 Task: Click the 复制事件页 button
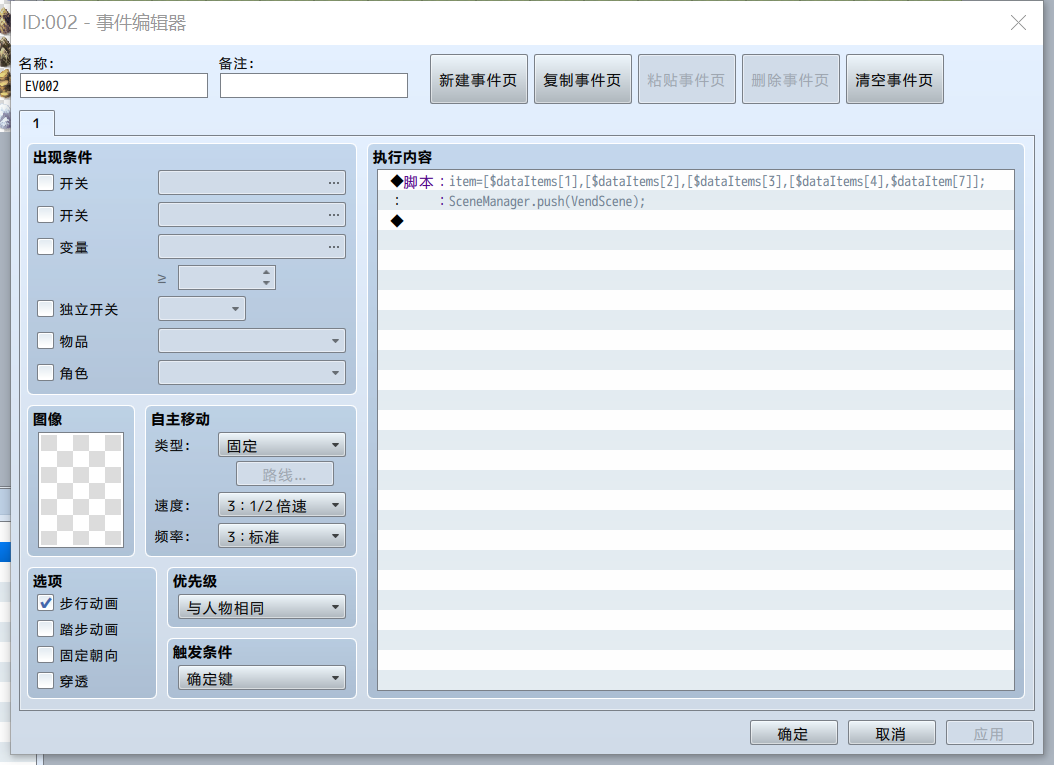(582, 79)
